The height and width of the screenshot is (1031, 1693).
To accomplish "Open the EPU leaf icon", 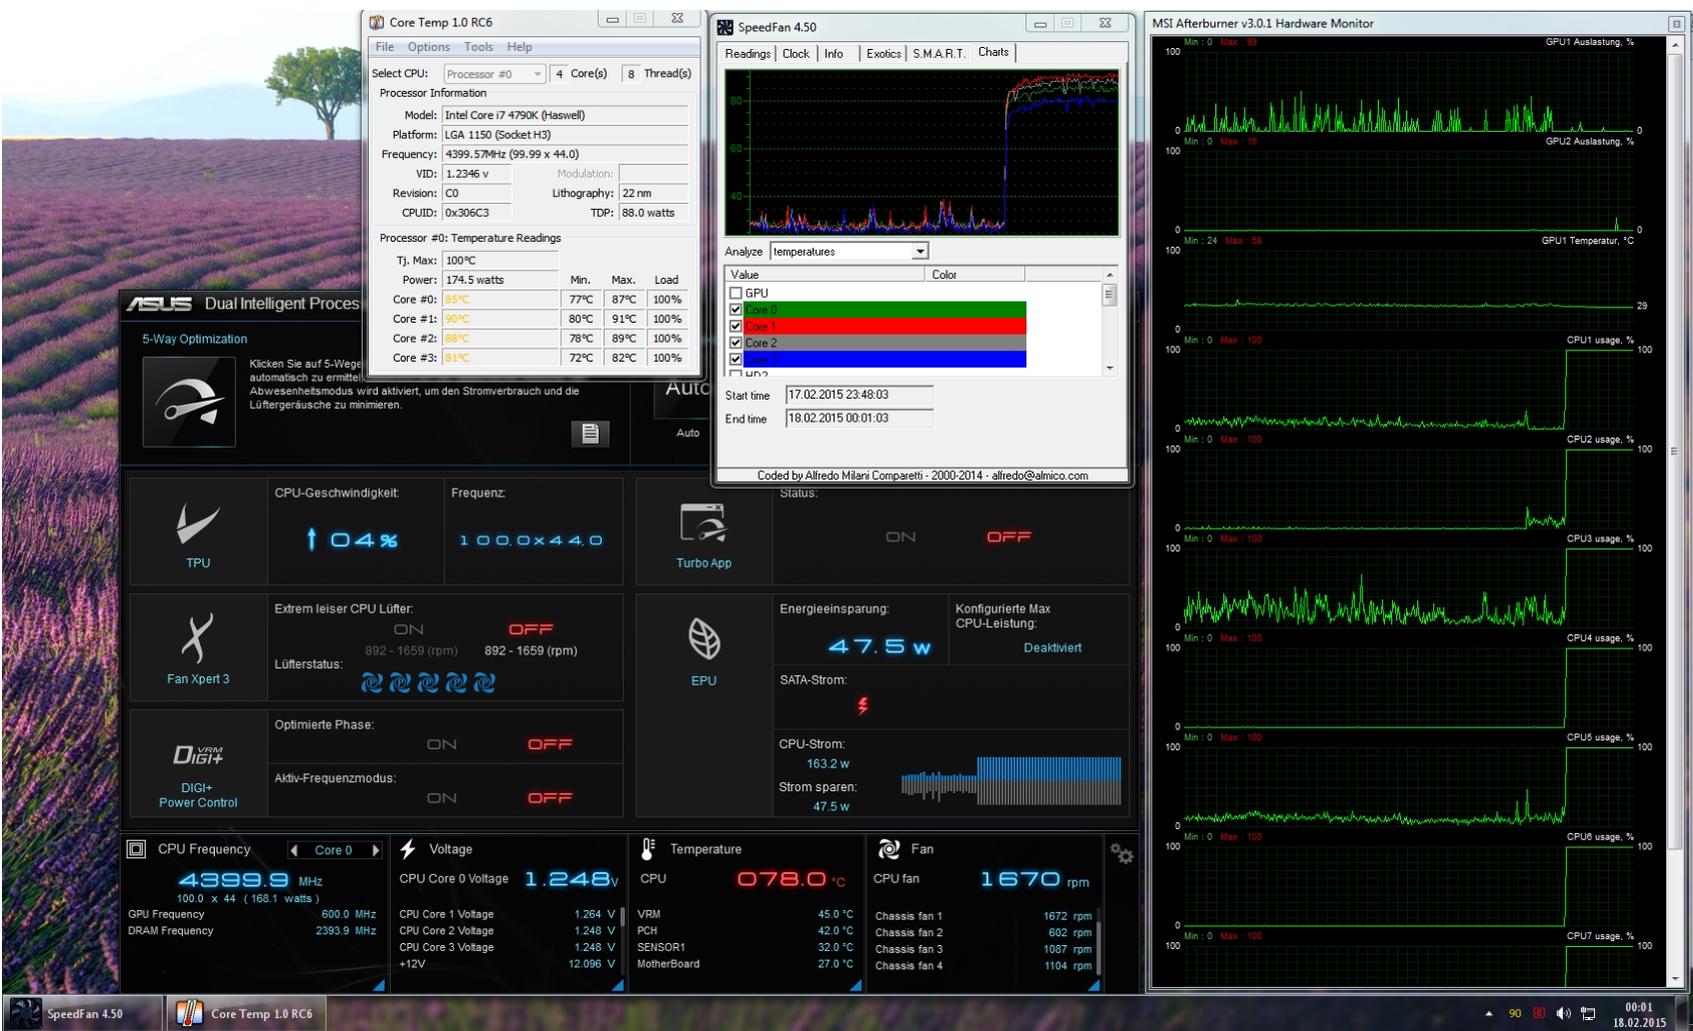I will click(704, 638).
